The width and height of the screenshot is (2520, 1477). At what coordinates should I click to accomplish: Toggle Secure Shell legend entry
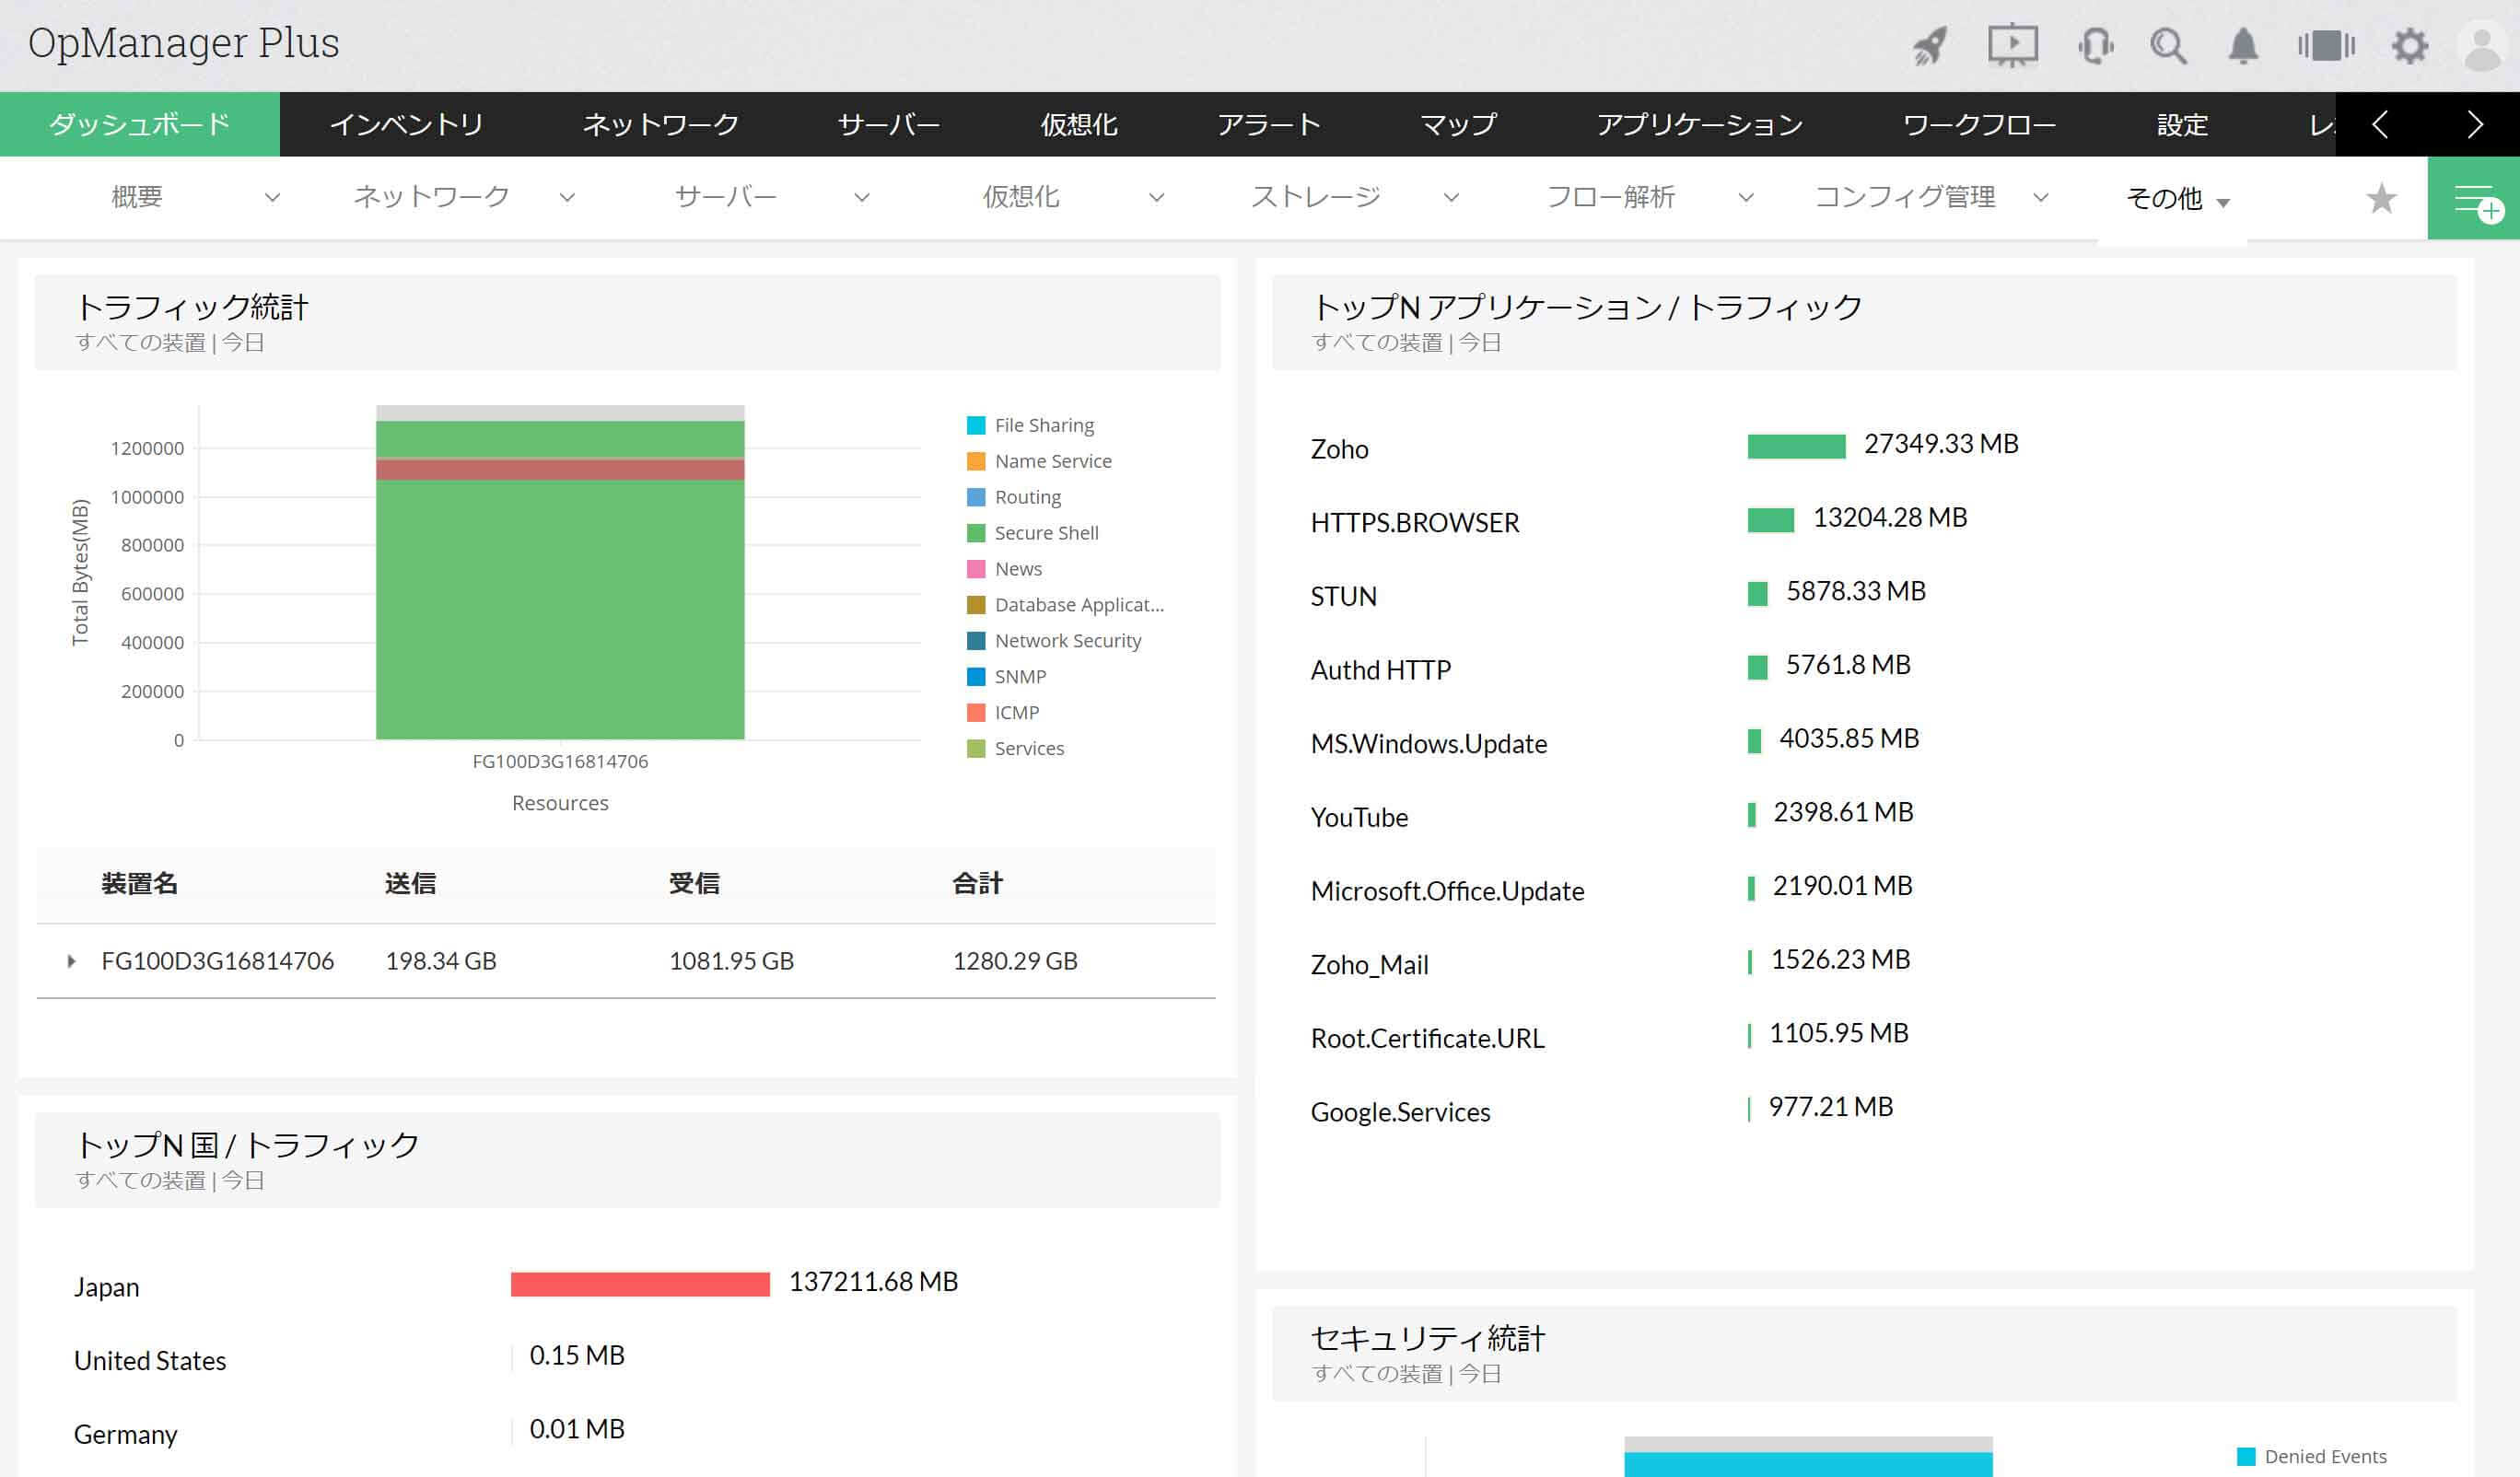pyautogui.click(x=1045, y=533)
